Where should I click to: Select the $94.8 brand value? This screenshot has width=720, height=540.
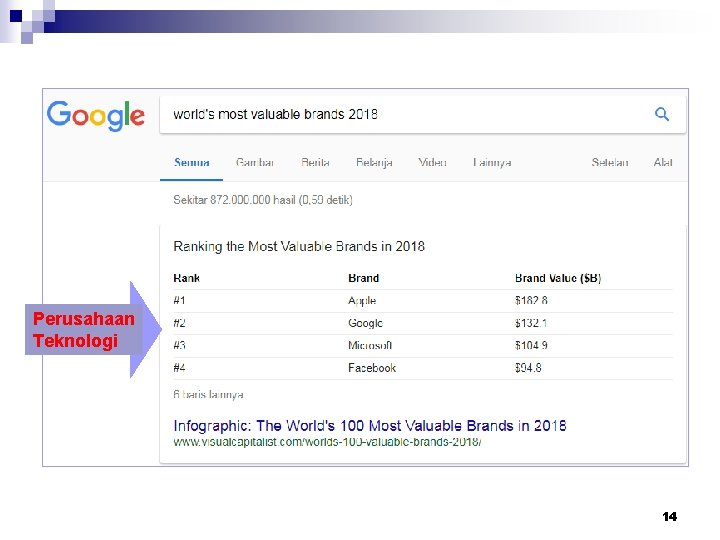pyautogui.click(x=528, y=368)
